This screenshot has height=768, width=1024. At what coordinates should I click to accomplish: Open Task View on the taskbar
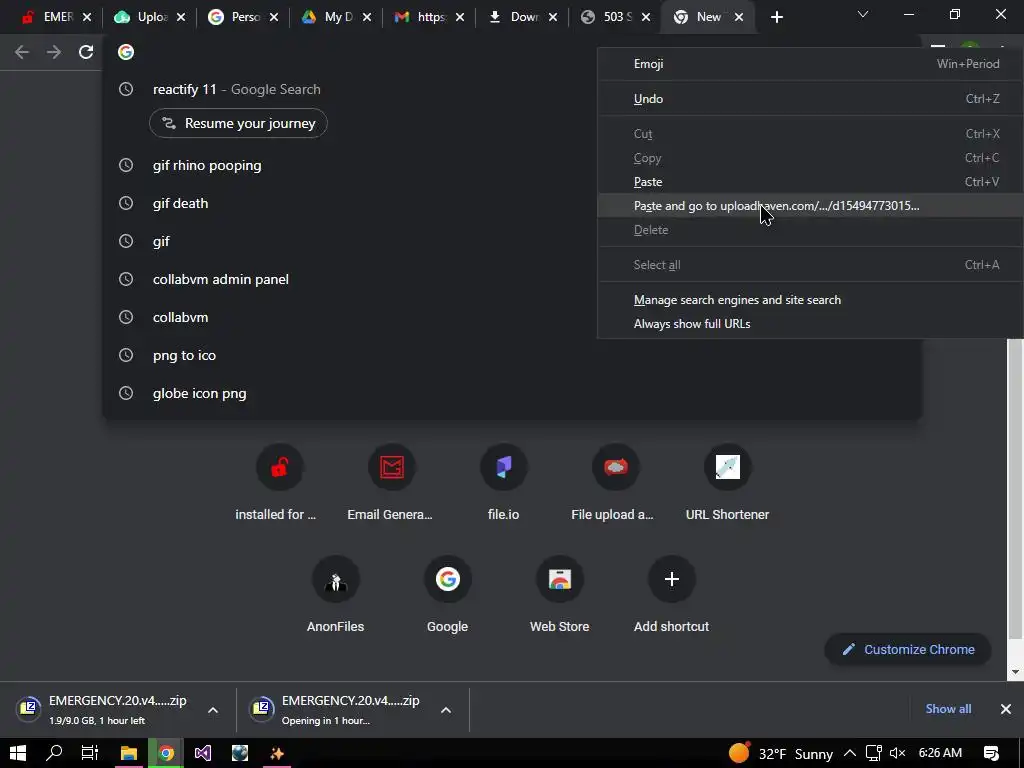[x=90, y=753]
